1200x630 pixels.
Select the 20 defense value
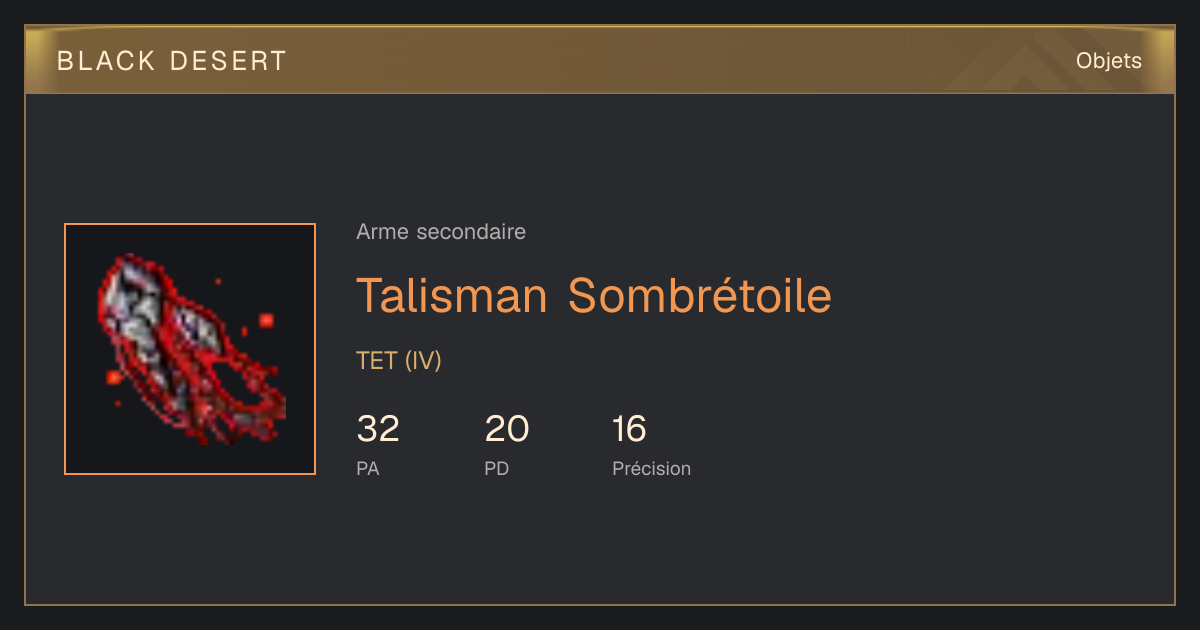coord(507,429)
